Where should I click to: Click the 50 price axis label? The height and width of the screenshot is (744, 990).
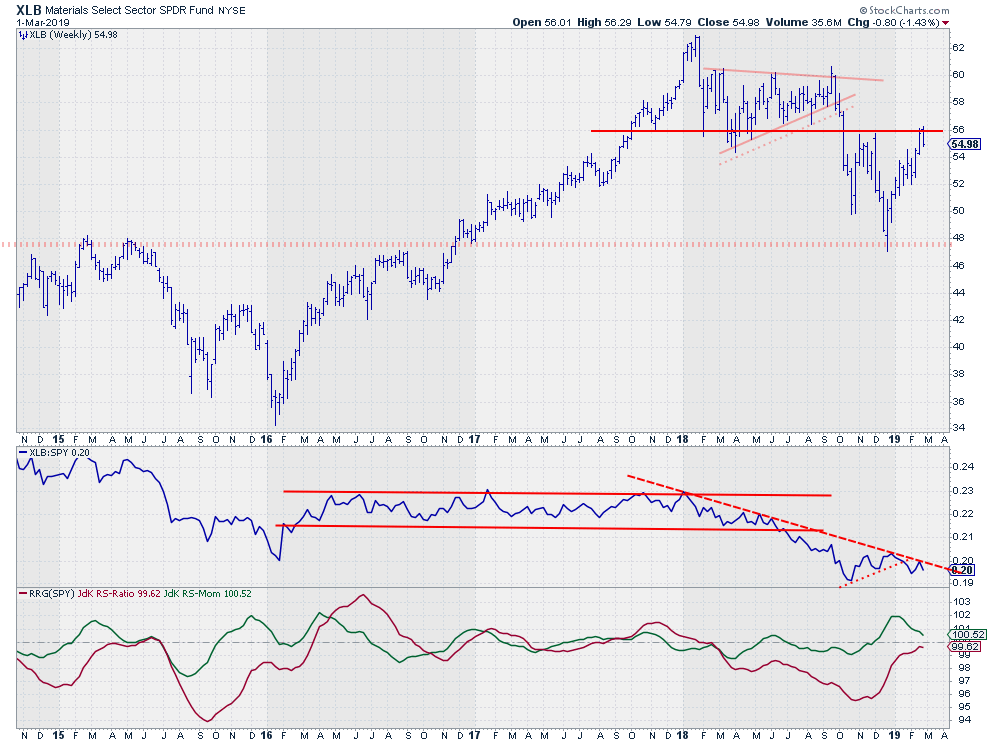(958, 211)
